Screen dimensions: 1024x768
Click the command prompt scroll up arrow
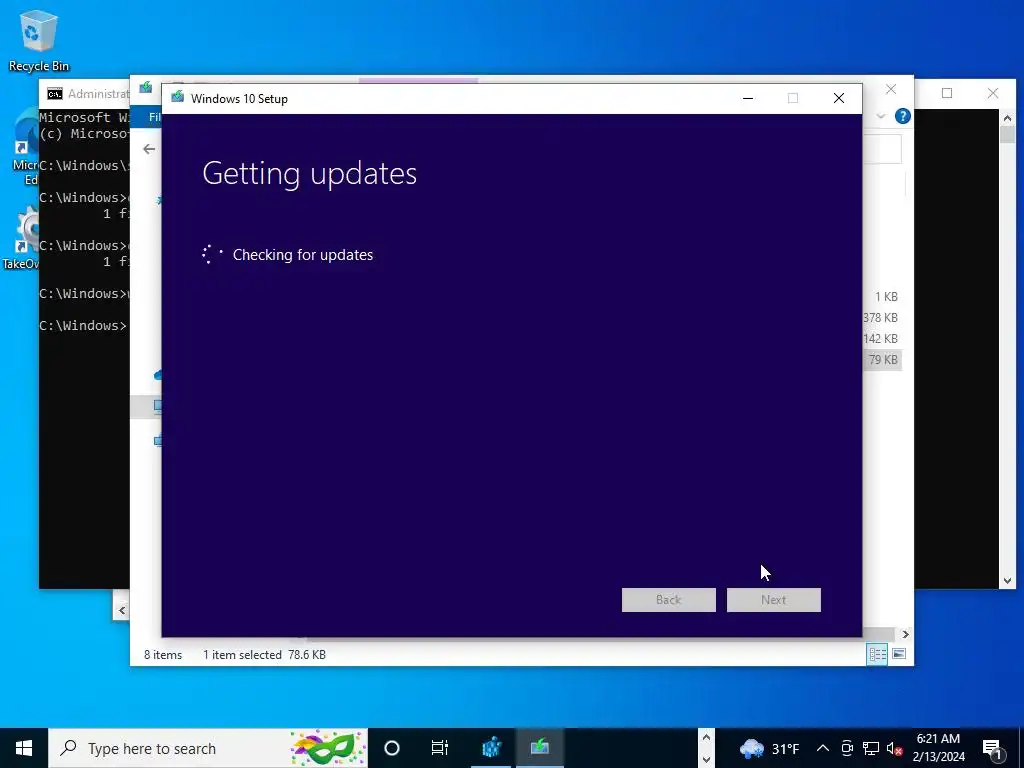click(x=1007, y=118)
